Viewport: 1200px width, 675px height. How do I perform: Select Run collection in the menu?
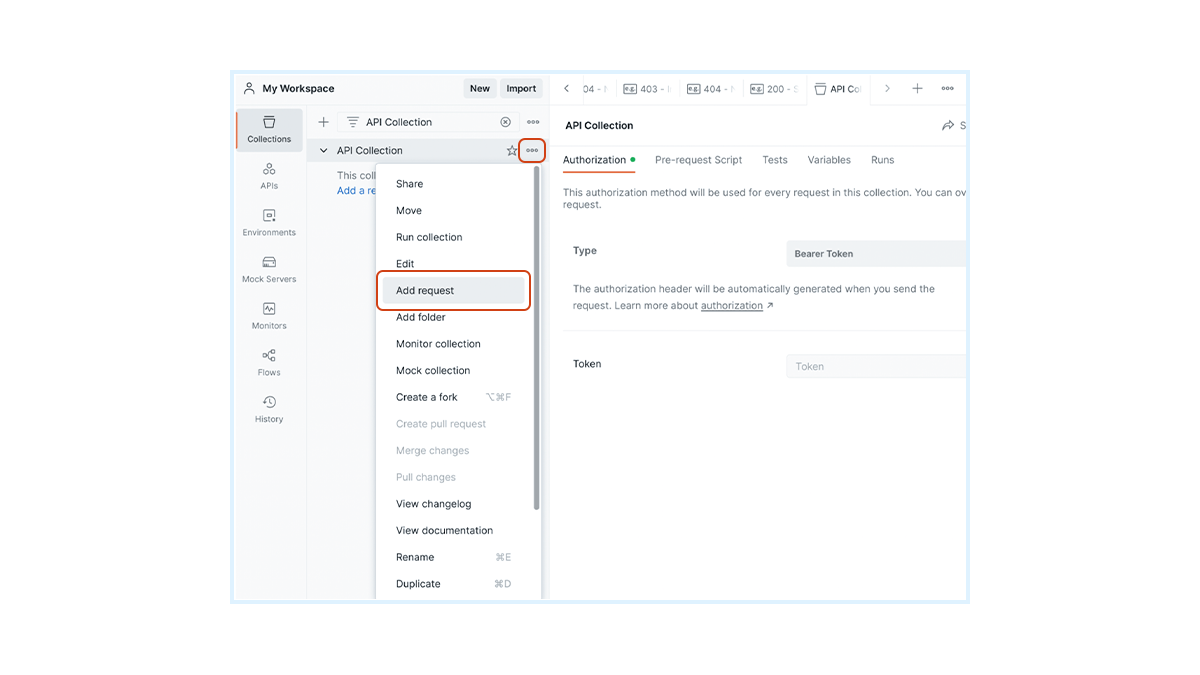pyautogui.click(x=429, y=237)
